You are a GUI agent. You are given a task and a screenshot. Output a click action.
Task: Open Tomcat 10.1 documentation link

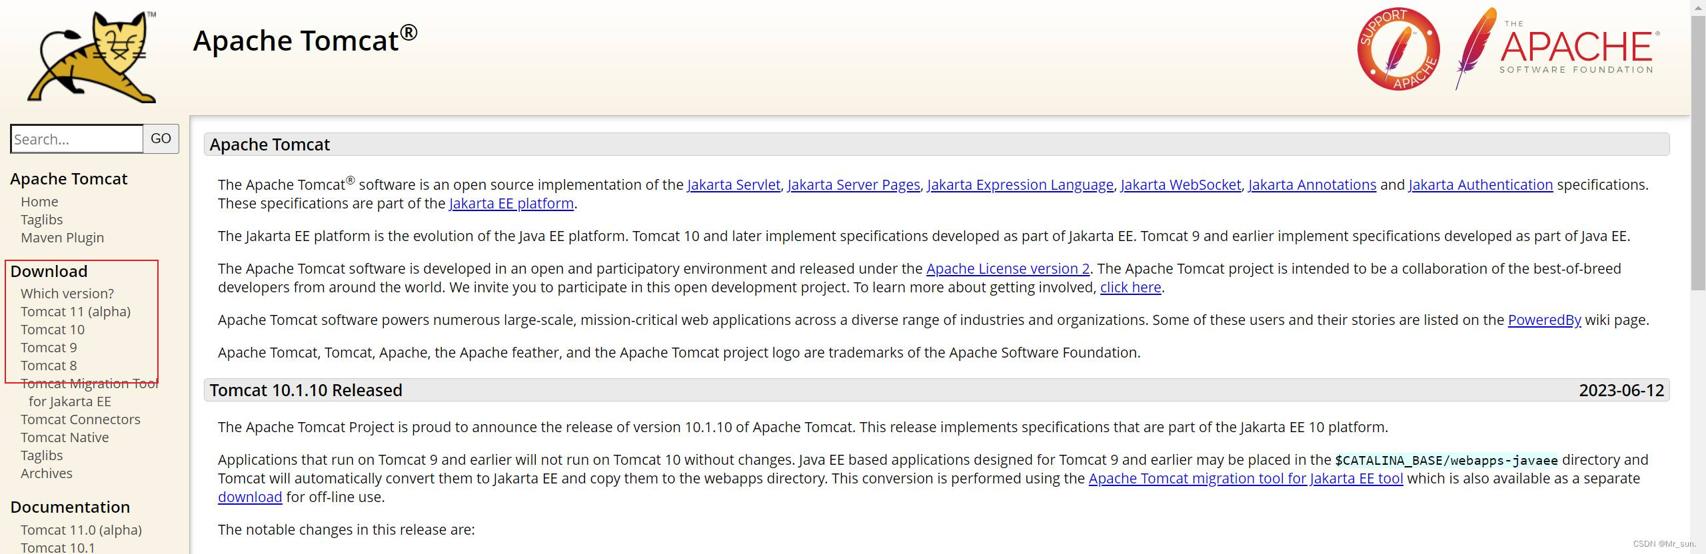pos(58,547)
